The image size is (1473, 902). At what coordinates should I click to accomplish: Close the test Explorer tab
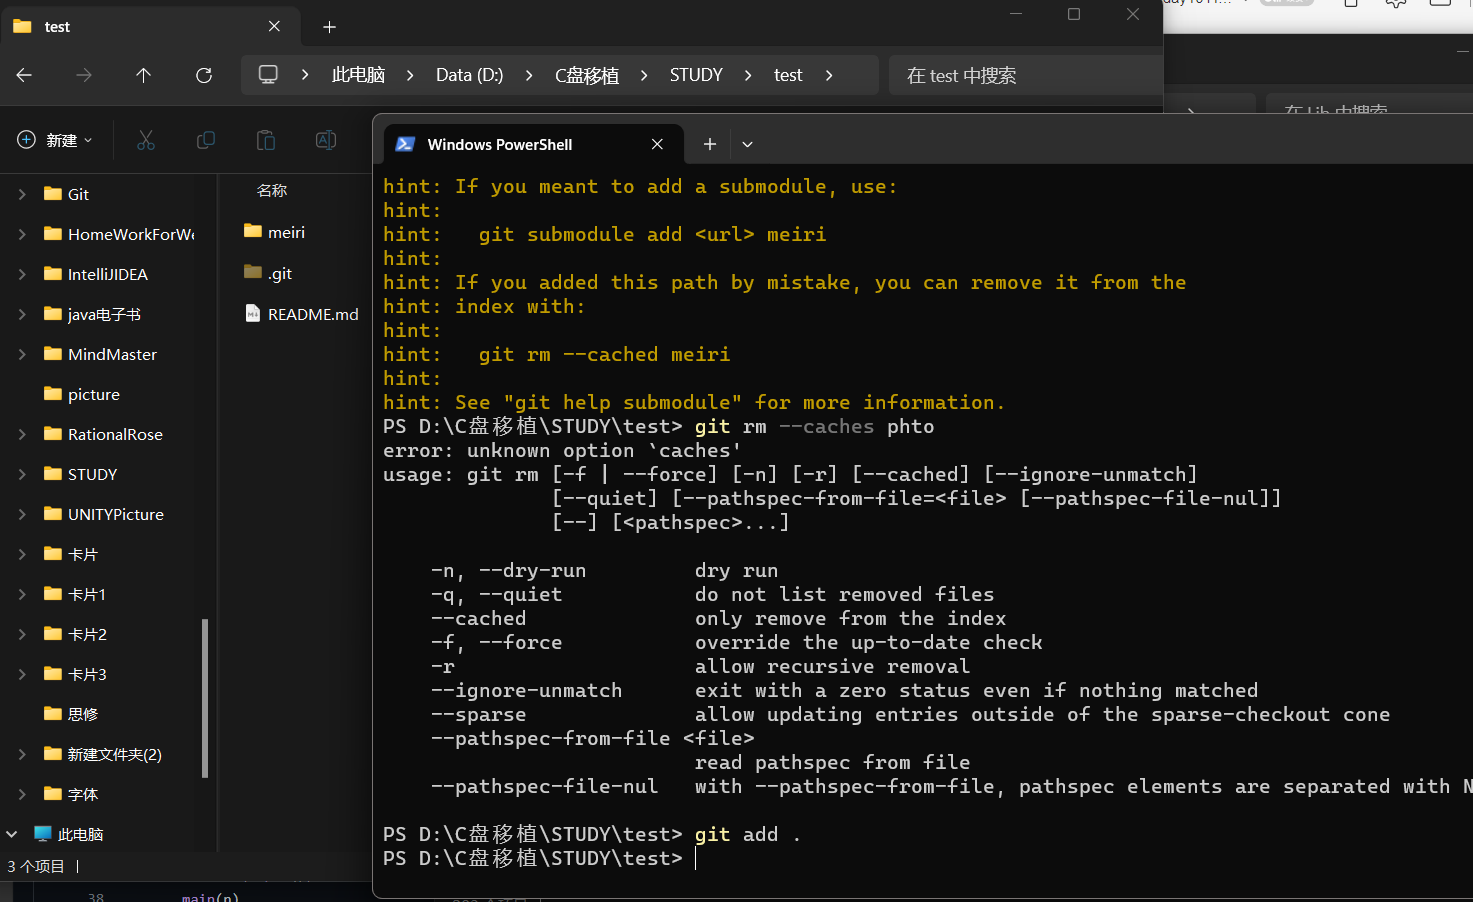click(x=274, y=26)
